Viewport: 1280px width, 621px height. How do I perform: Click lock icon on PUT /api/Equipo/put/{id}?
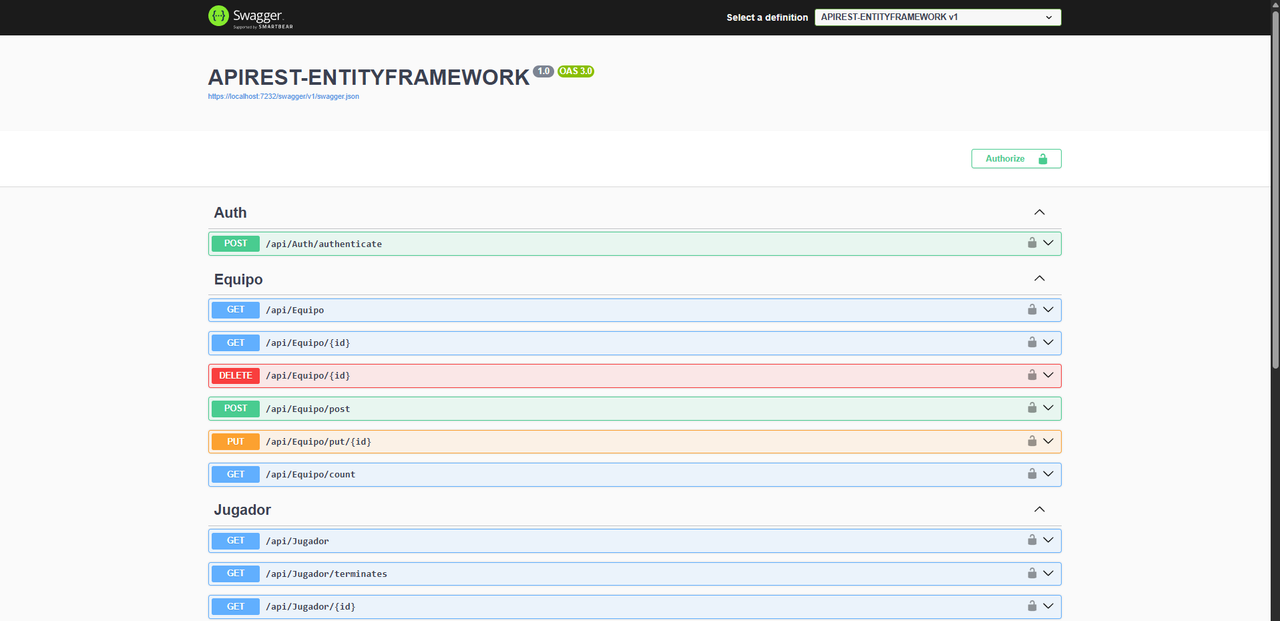1032,441
